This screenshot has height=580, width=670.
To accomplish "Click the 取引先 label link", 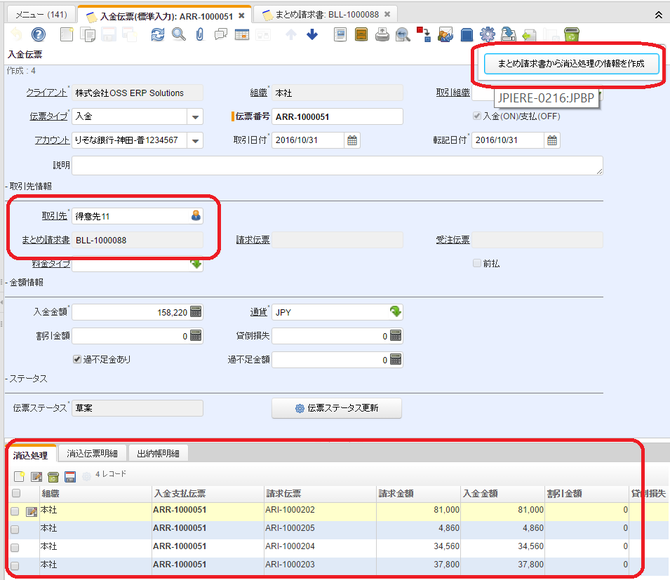I will 55,216.
